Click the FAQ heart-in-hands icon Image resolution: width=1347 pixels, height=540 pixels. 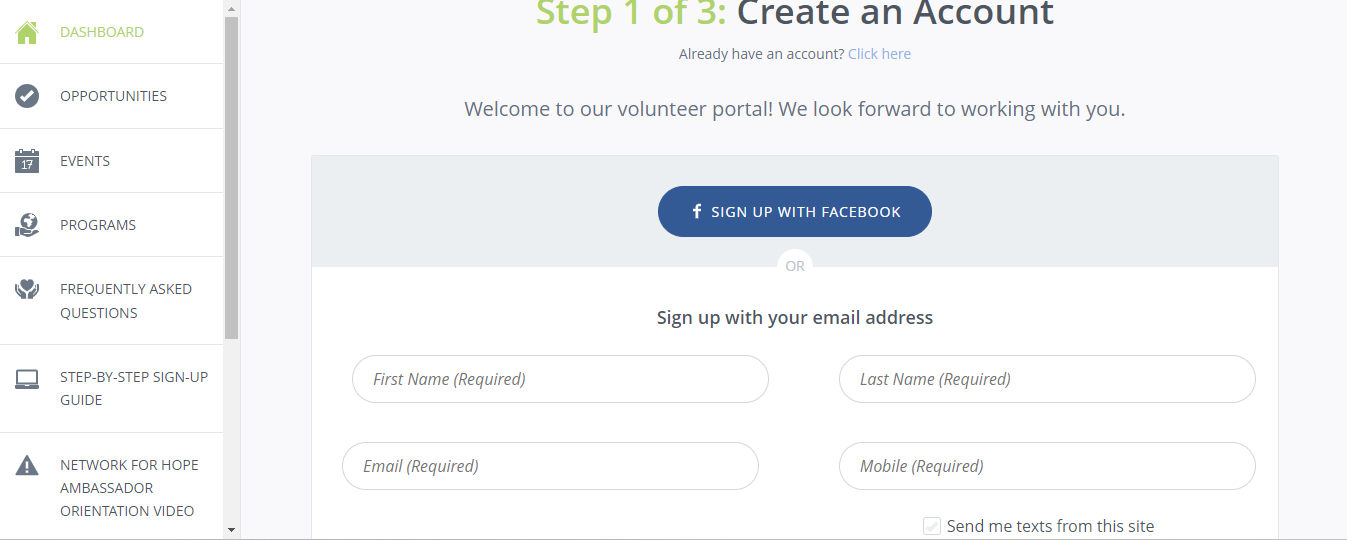click(x=27, y=290)
